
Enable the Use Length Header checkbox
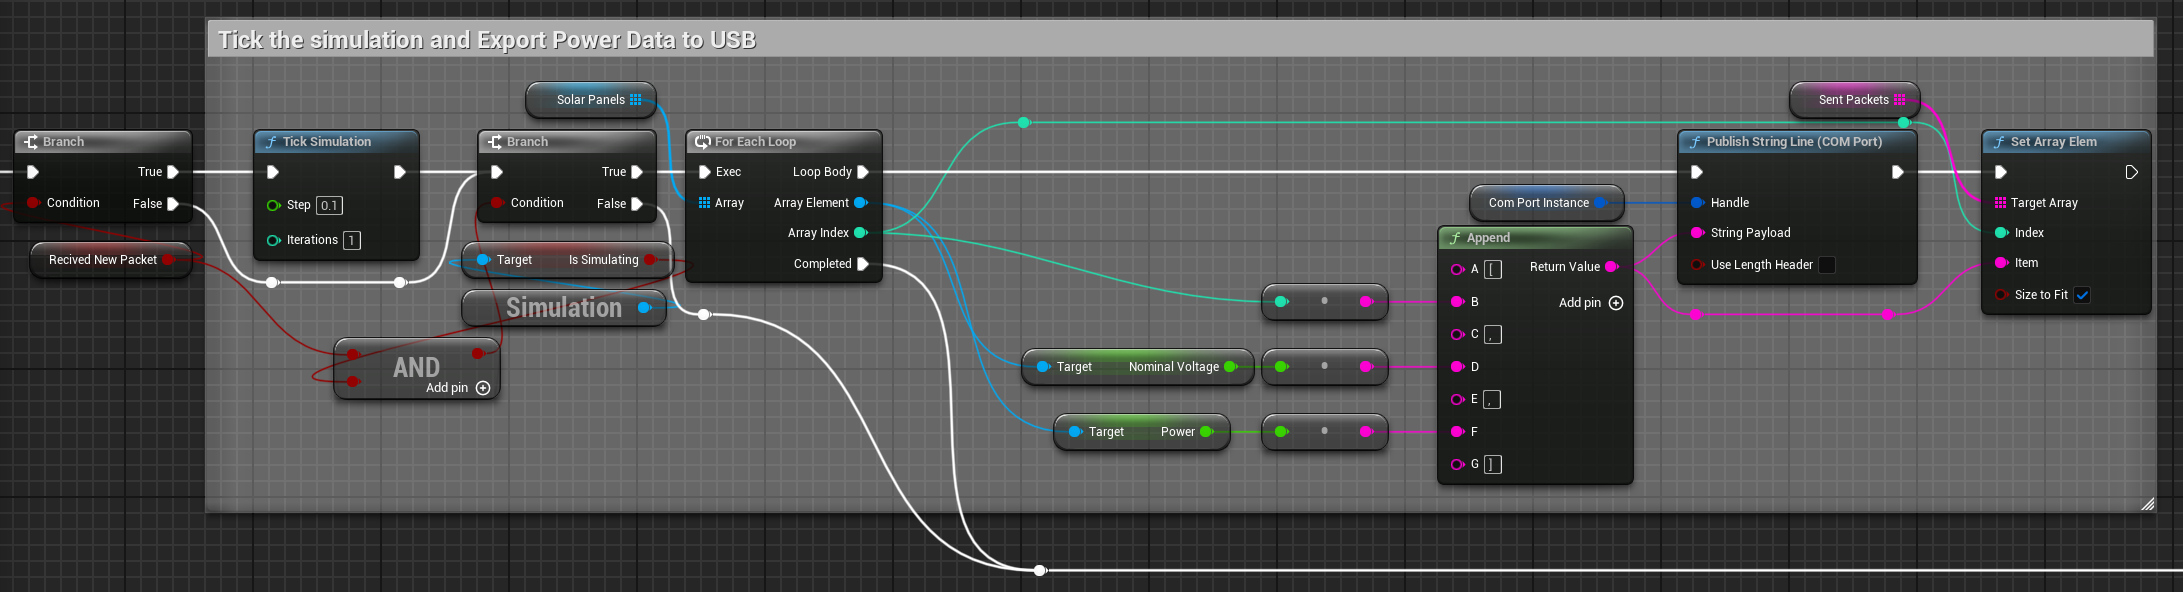point(1827,265)
